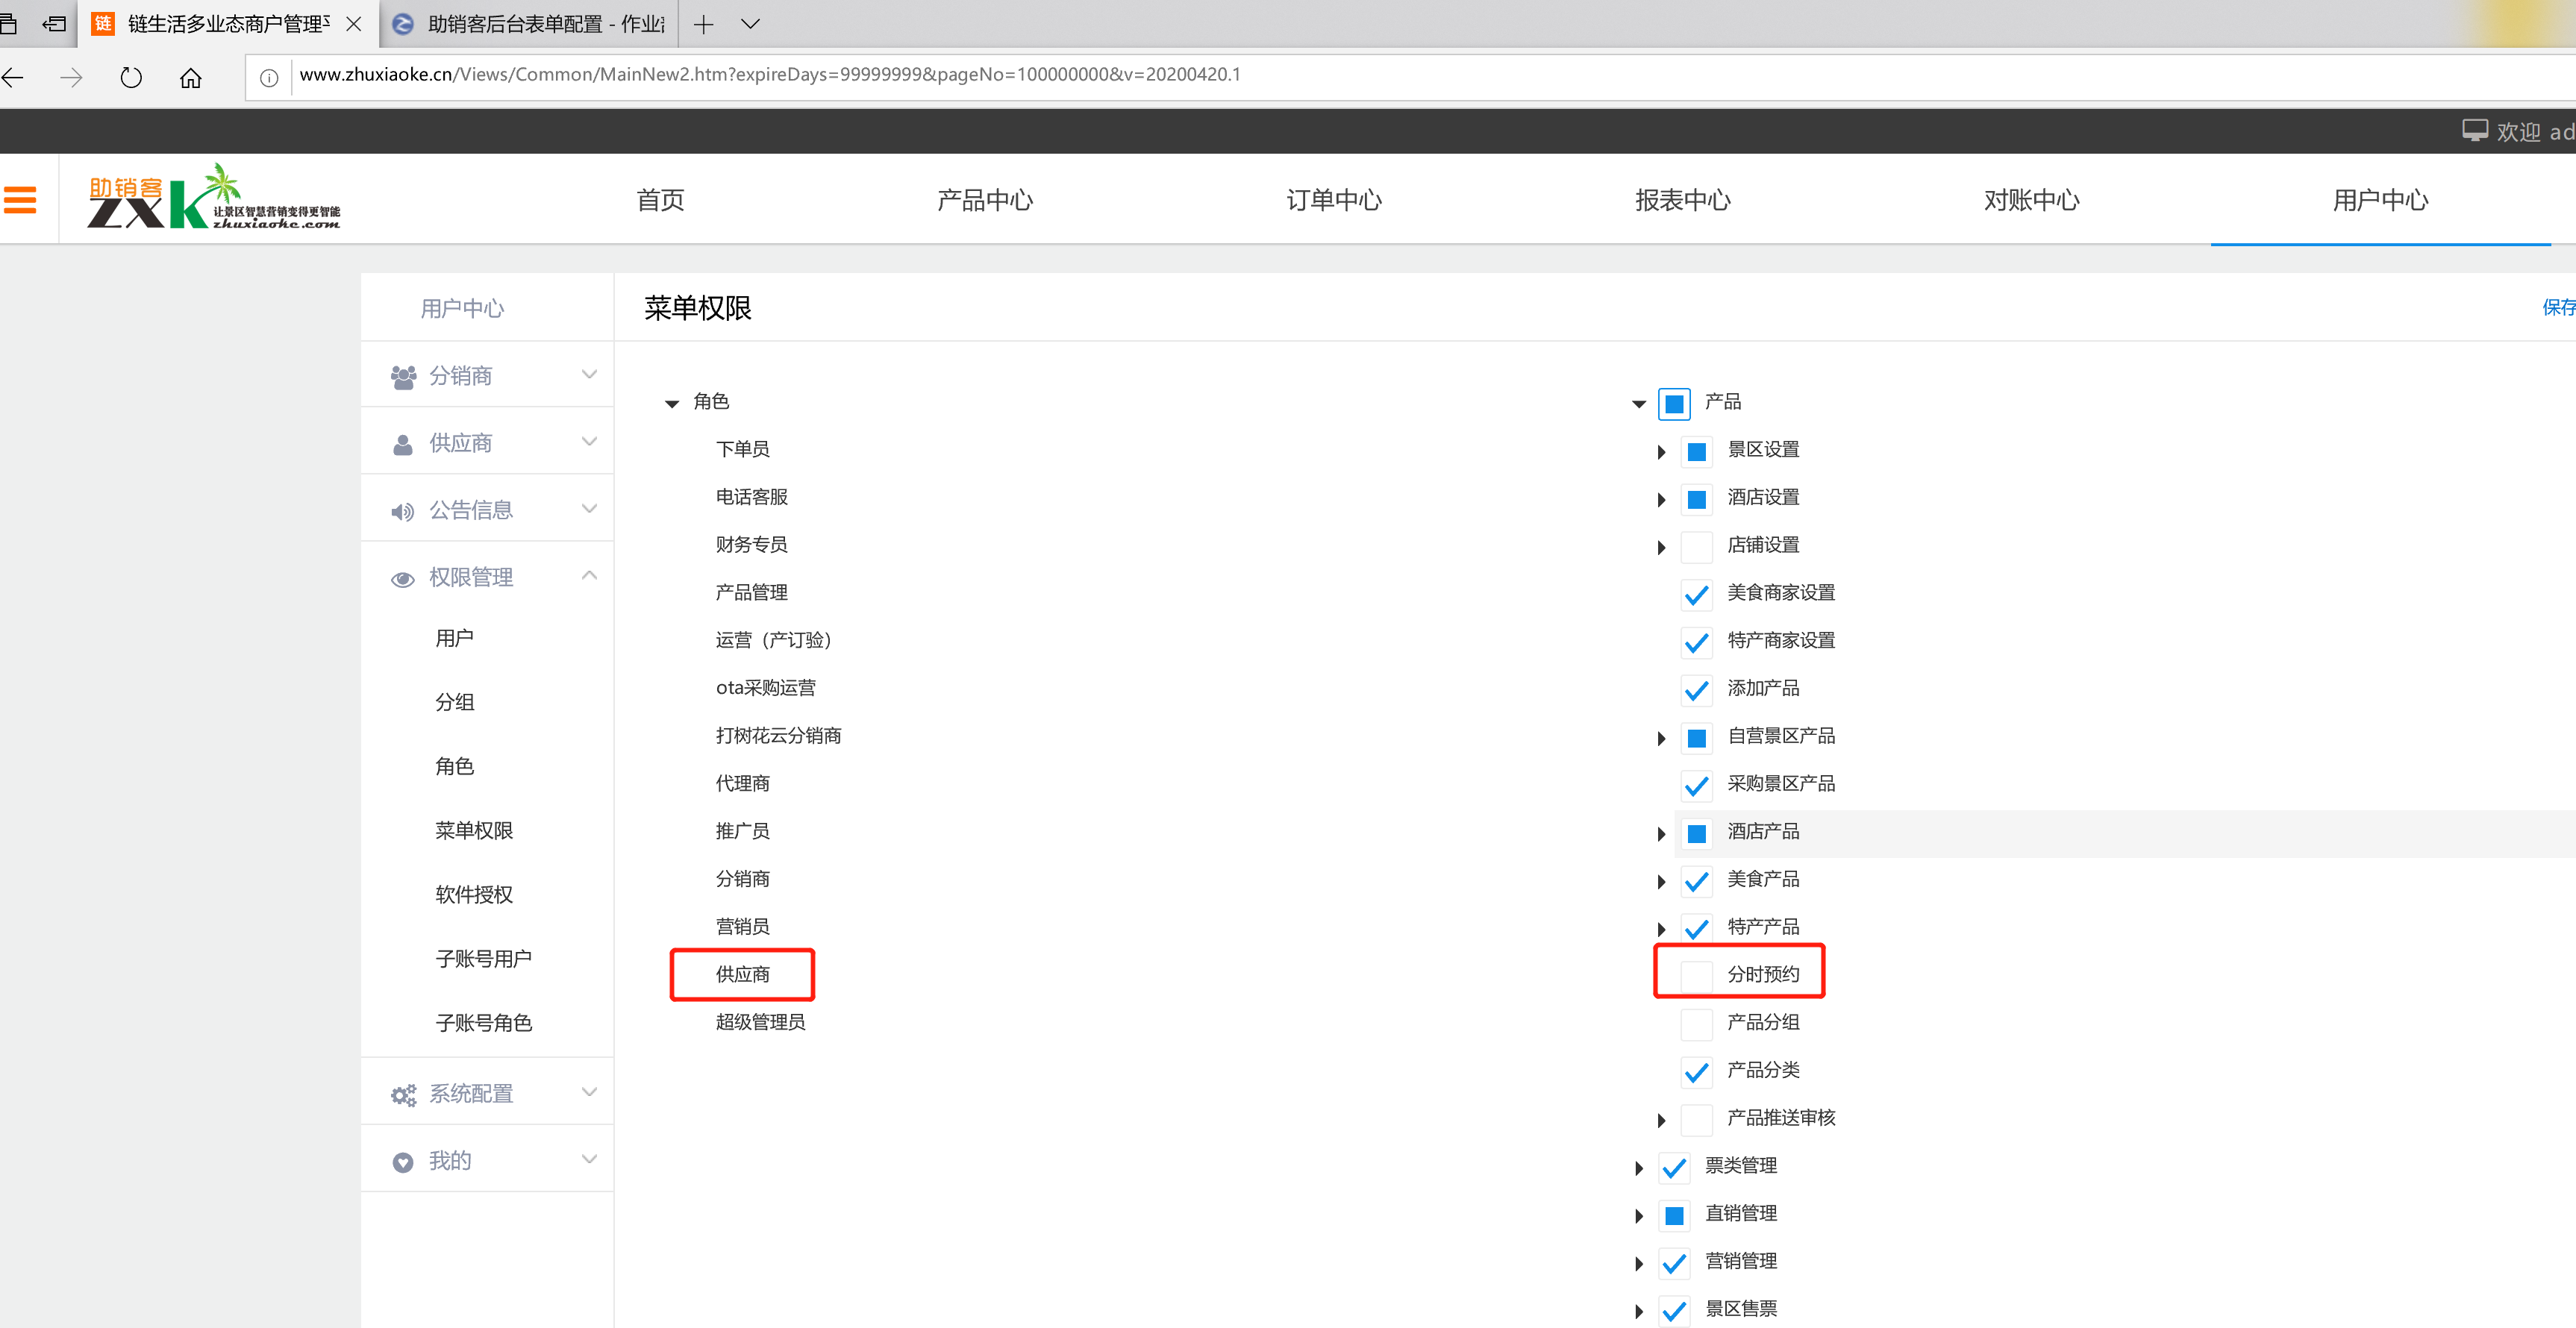Expand the 供应商 sidebar section chevron
The width and height of the screenshot is (2576, 1328).
click(589, 442)
